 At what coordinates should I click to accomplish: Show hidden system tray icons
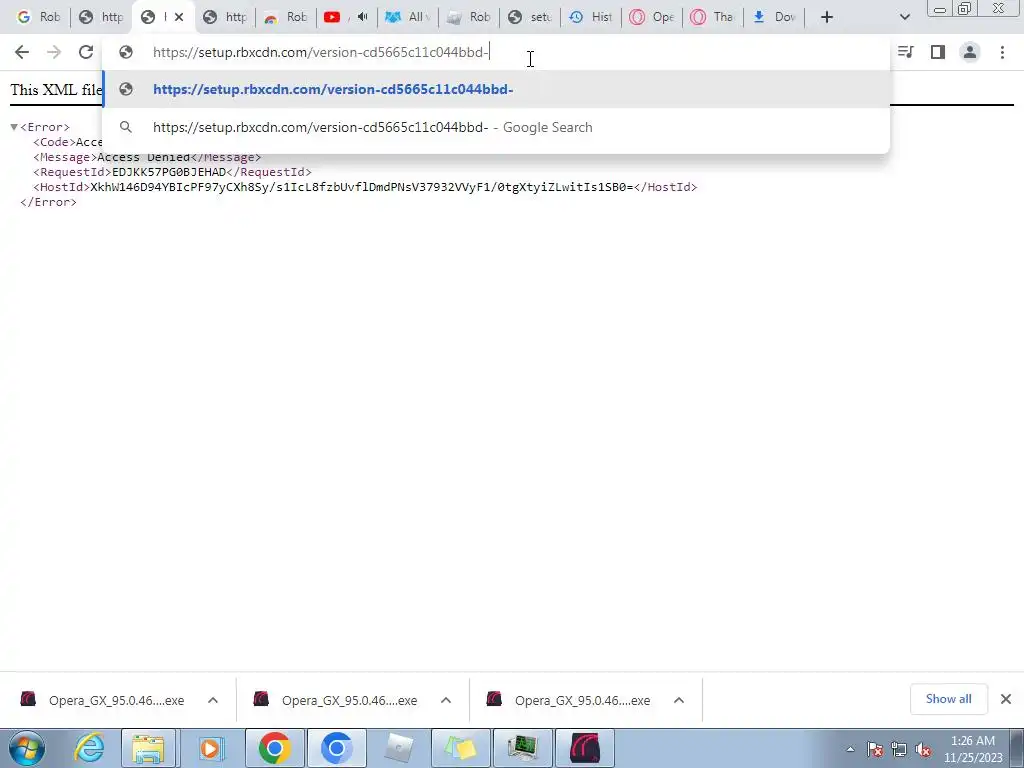point(850,749)
